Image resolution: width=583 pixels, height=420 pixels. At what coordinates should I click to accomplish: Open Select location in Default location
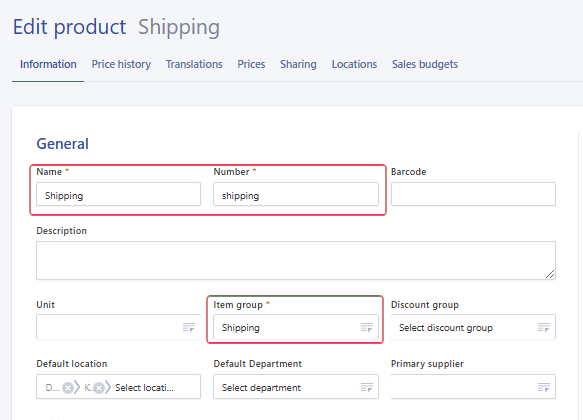pyautogui.click(x=144, y=388)
